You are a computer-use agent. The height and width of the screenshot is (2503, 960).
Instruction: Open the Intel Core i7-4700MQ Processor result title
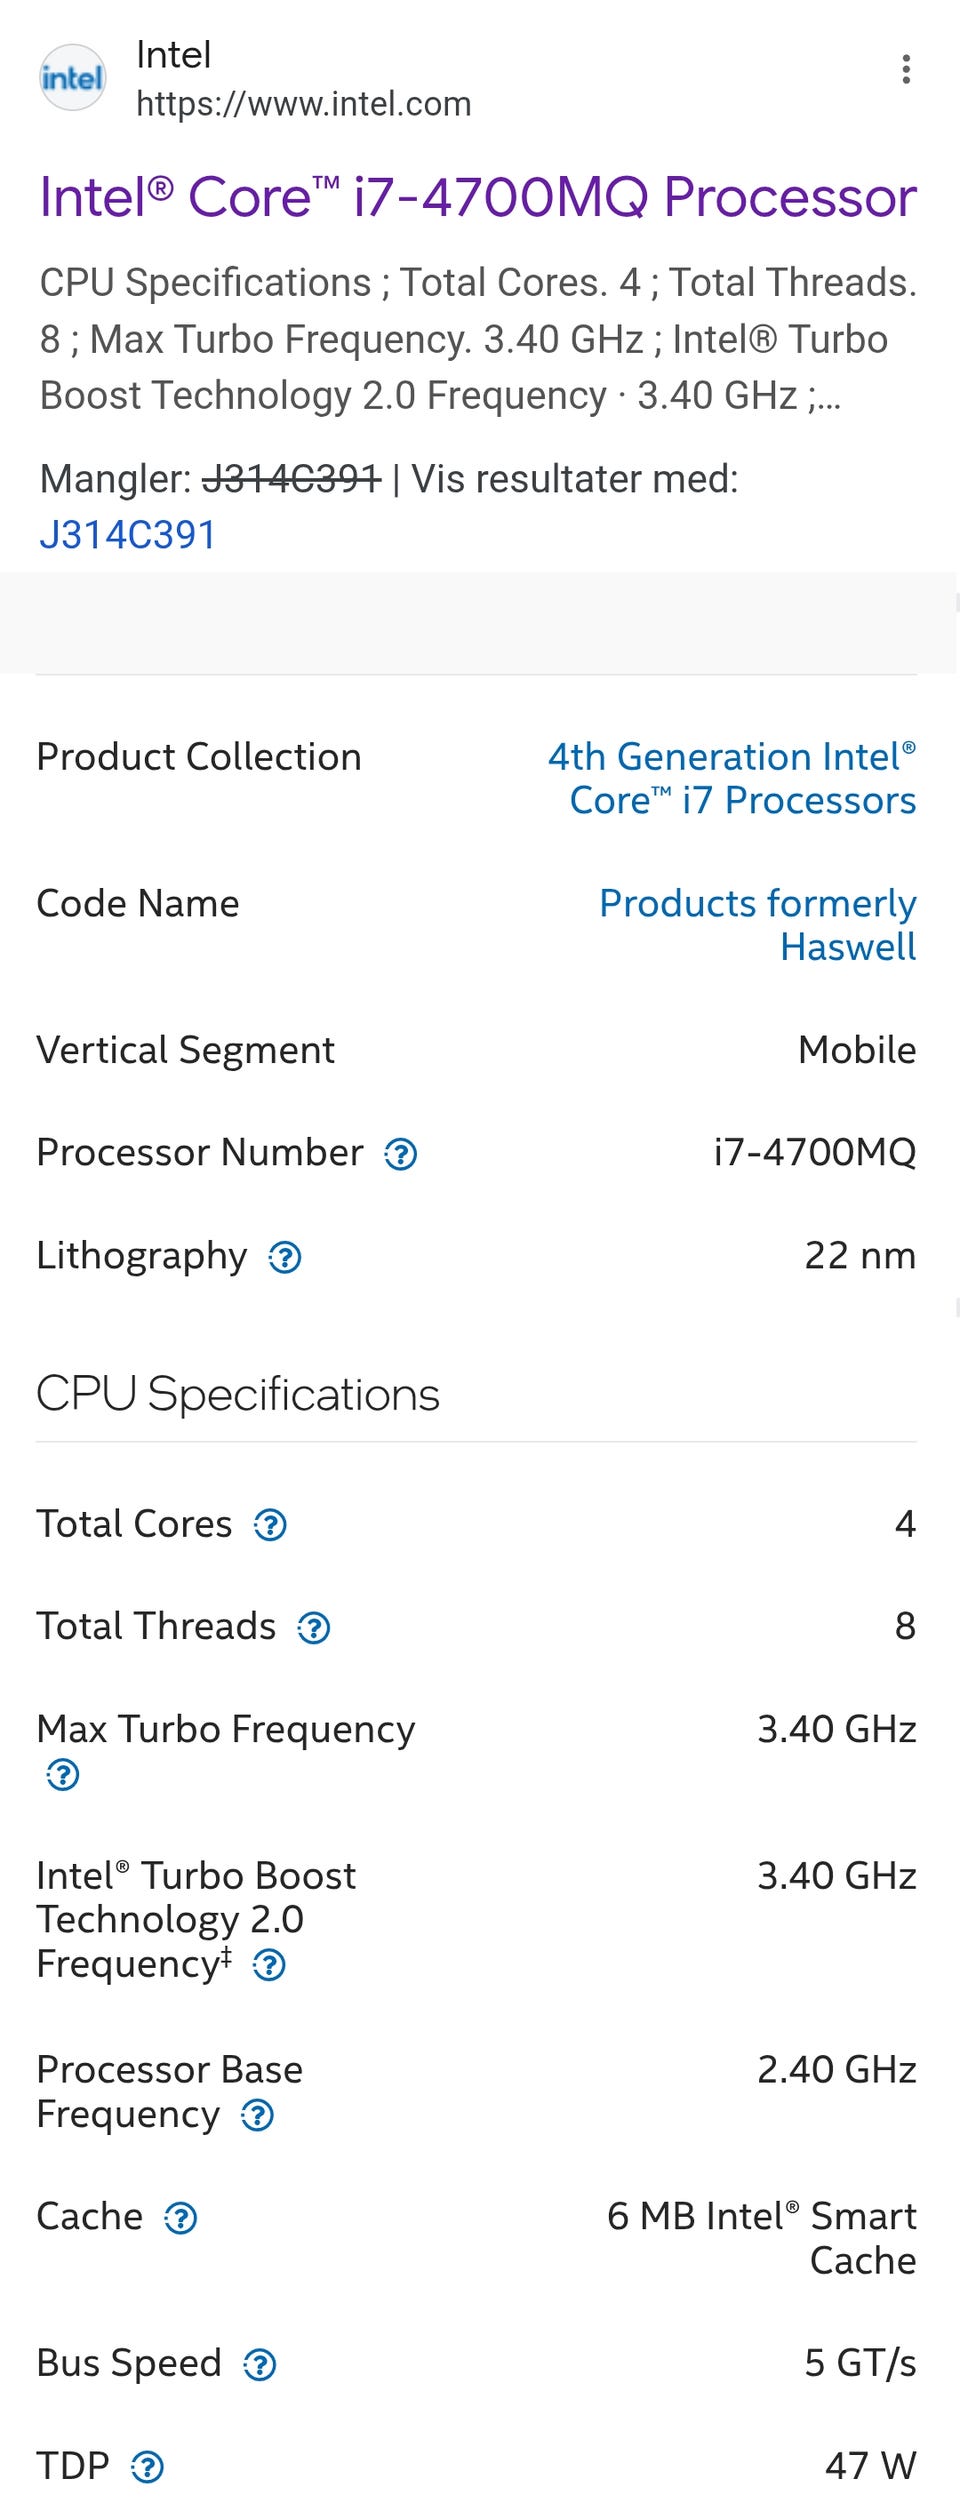(478, 196)
